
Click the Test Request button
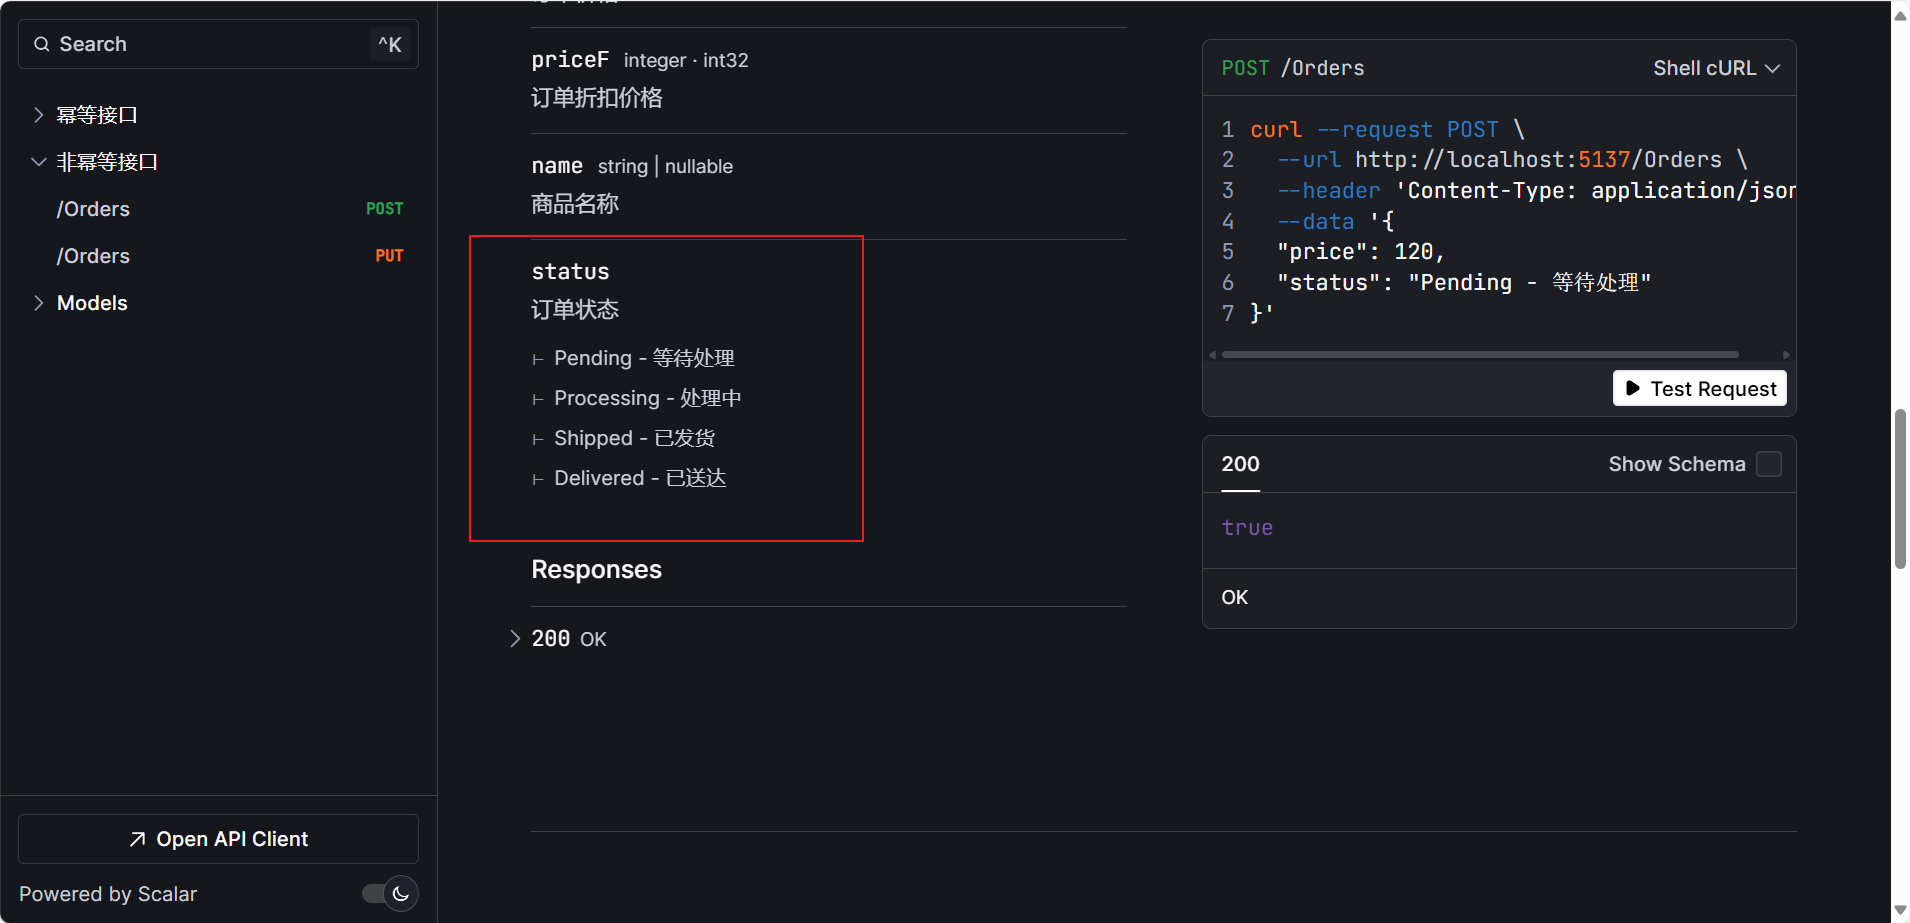point(1699,389)
